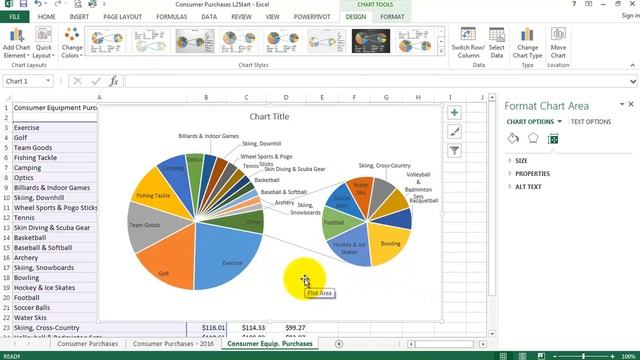The image size is (640, 360).
Task: Click inside the formula bar input
Action: pos(378,81)
